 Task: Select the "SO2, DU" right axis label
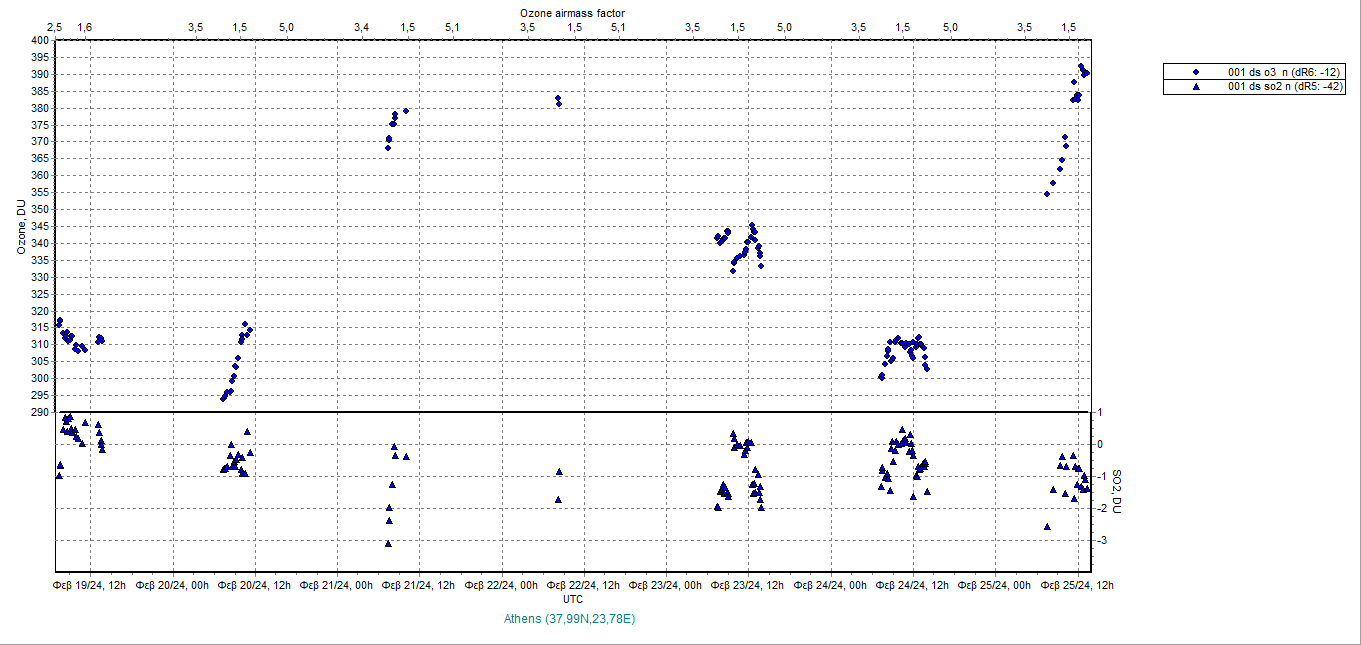1119,492
